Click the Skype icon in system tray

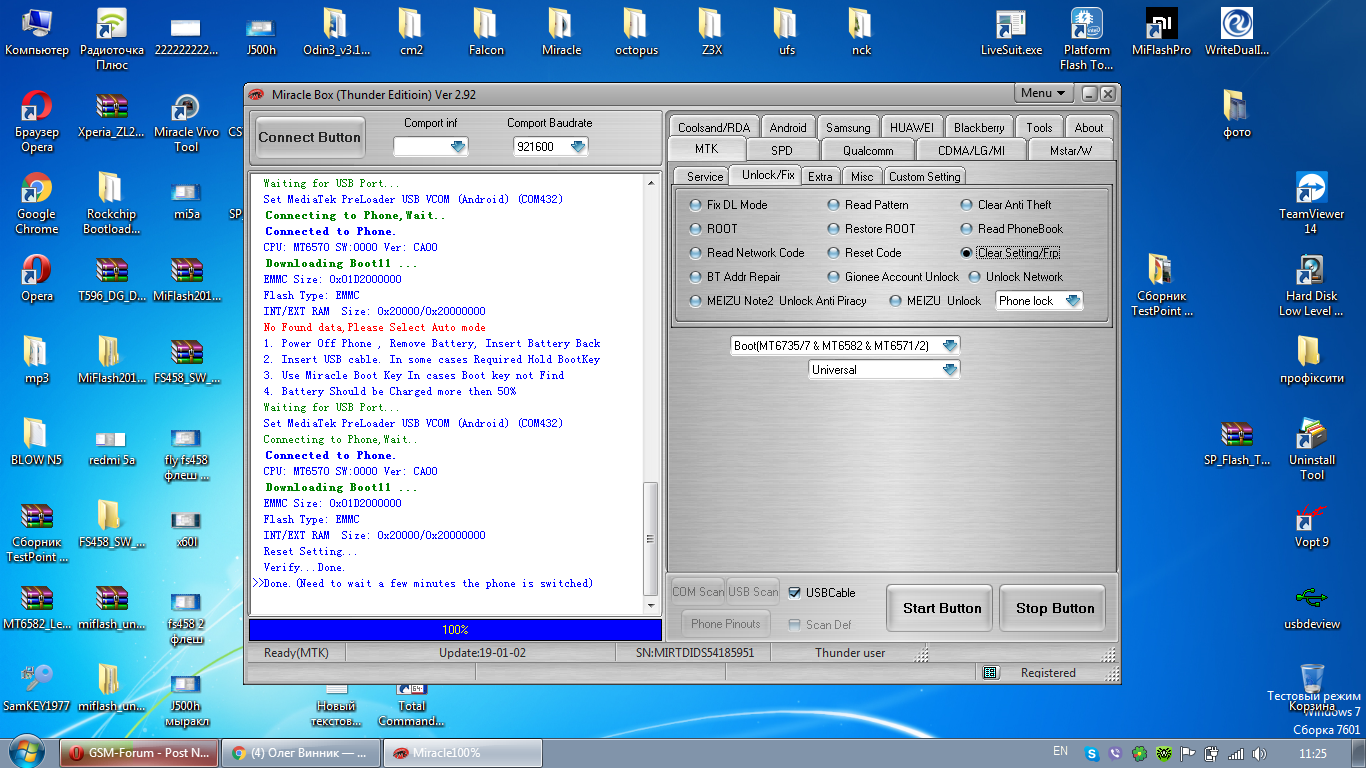click(x=1091, y=753)
